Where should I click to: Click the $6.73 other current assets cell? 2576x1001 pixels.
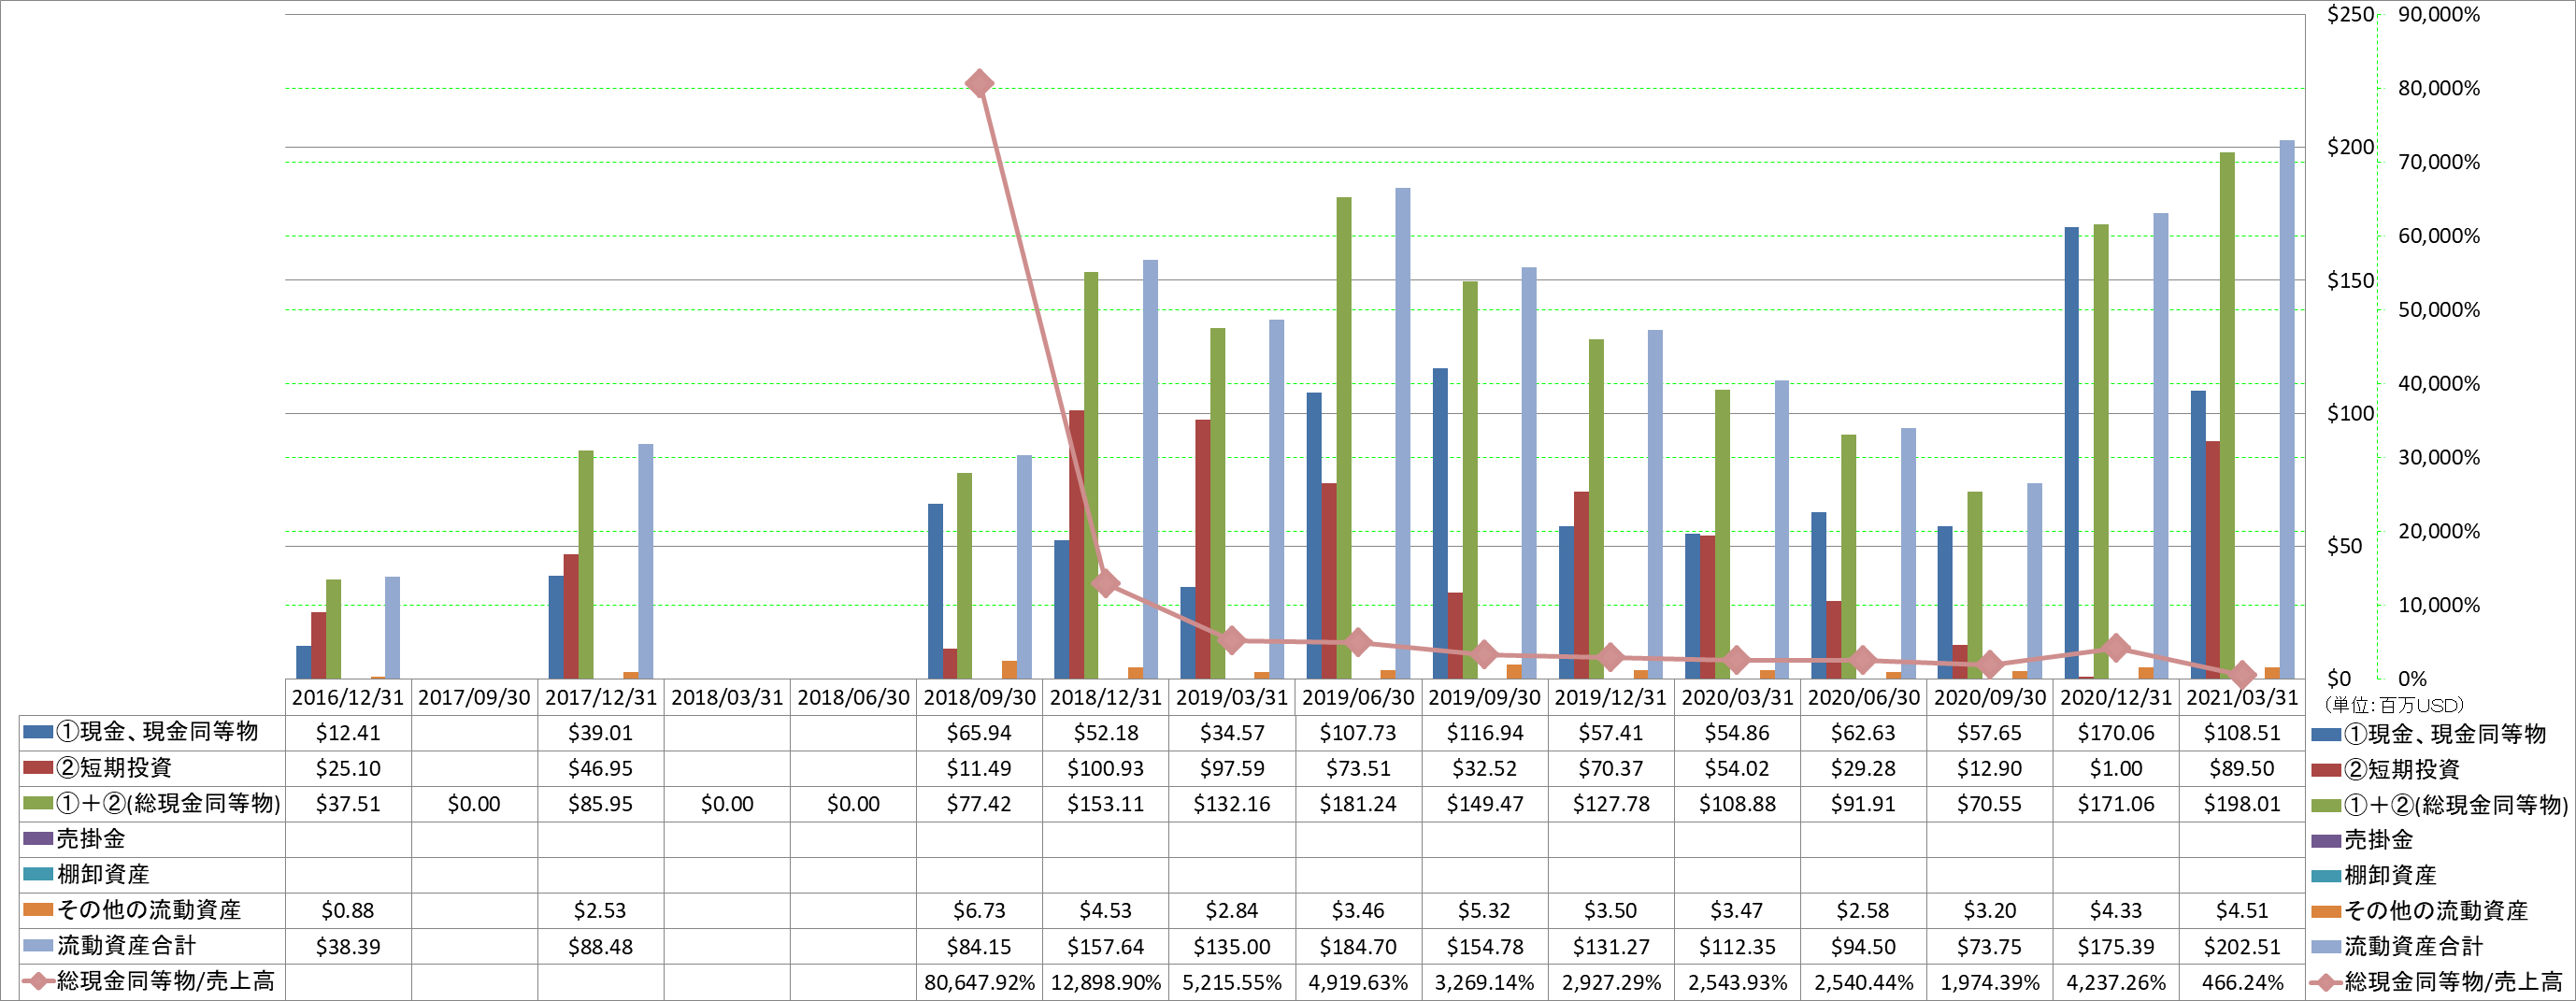click(x=979, y=910)
